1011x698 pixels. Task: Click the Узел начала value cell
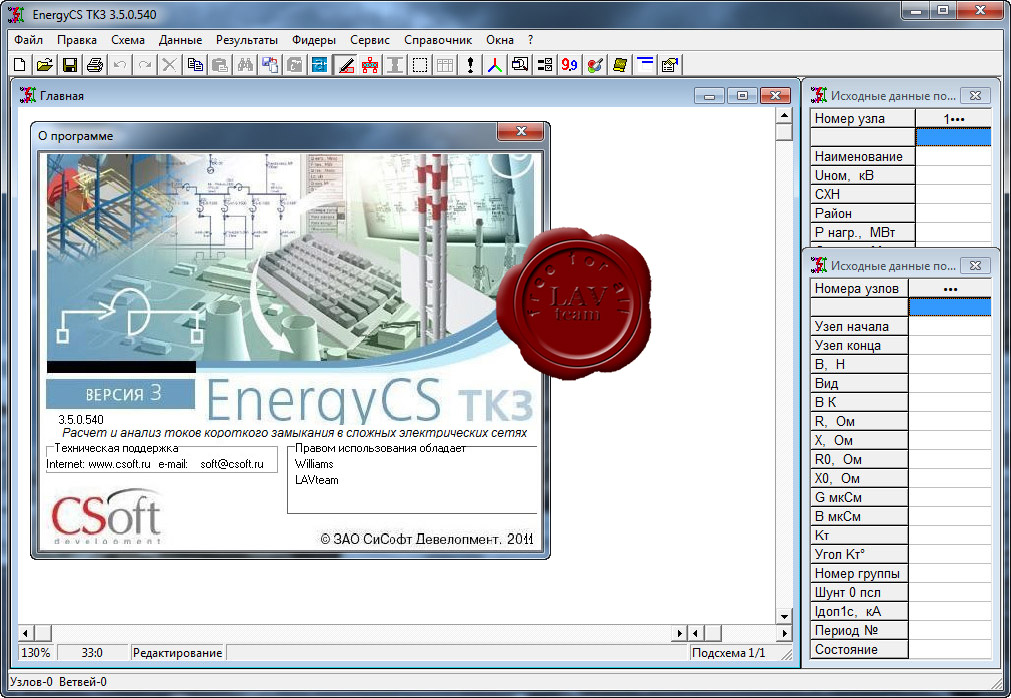[950, 326]
